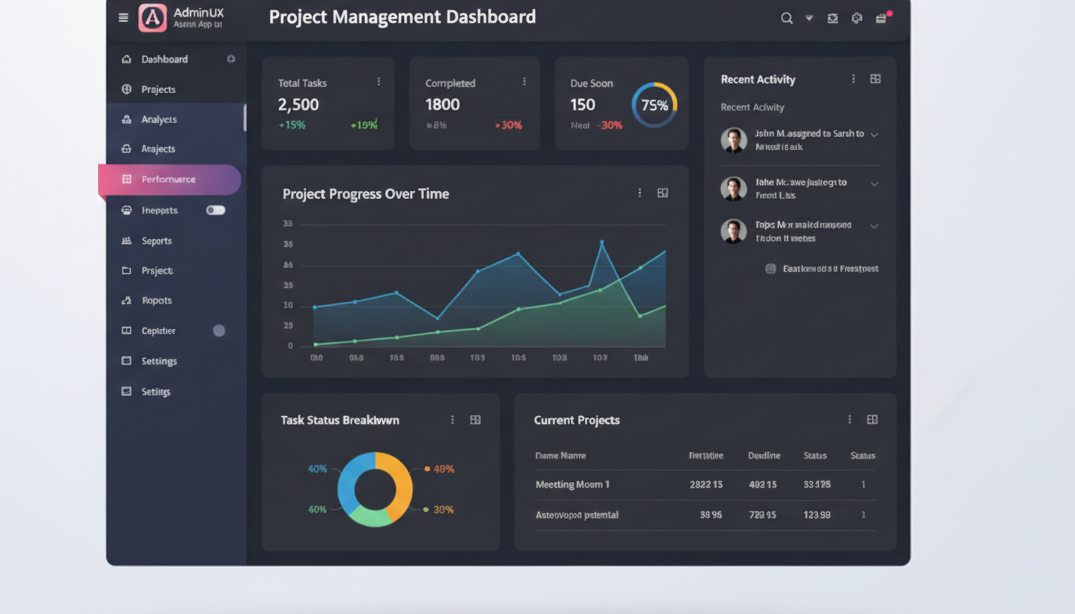This screenshot has width=1075, height=614.
Task: Click the hamburger menu icon
Action: pos(123,18)
